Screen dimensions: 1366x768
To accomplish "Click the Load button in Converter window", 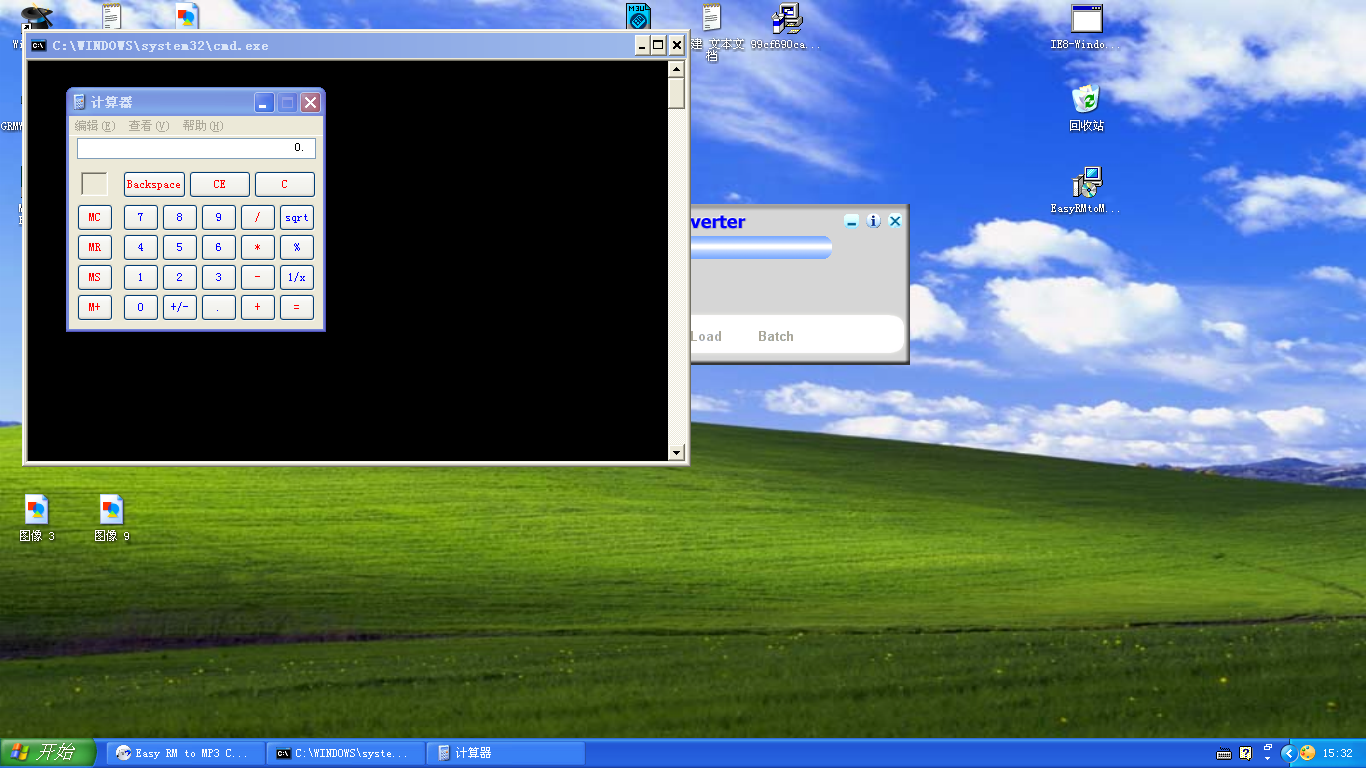I will tap(706, 336).
